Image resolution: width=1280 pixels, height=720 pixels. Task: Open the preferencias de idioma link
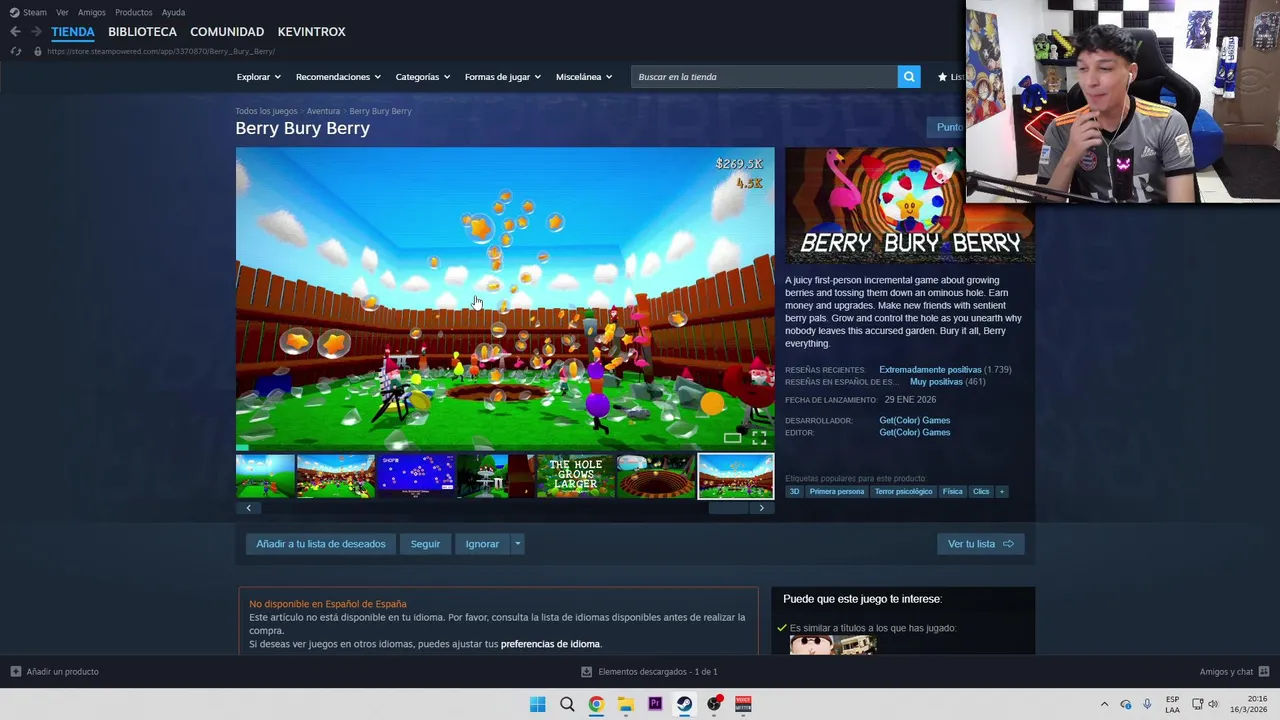550,644
